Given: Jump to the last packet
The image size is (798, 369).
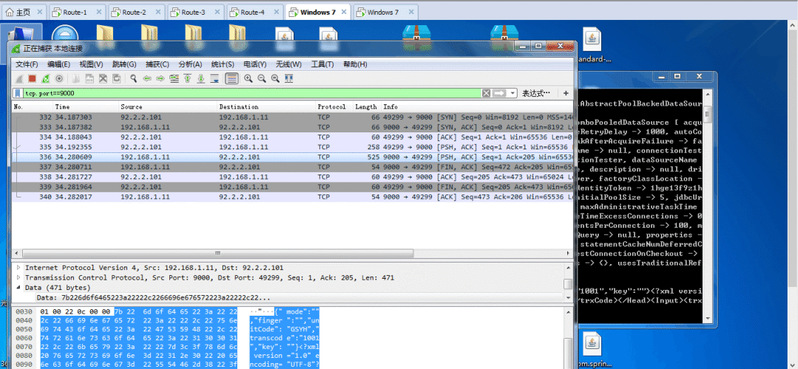Looking at the screenshot, I should pos(201,79).
